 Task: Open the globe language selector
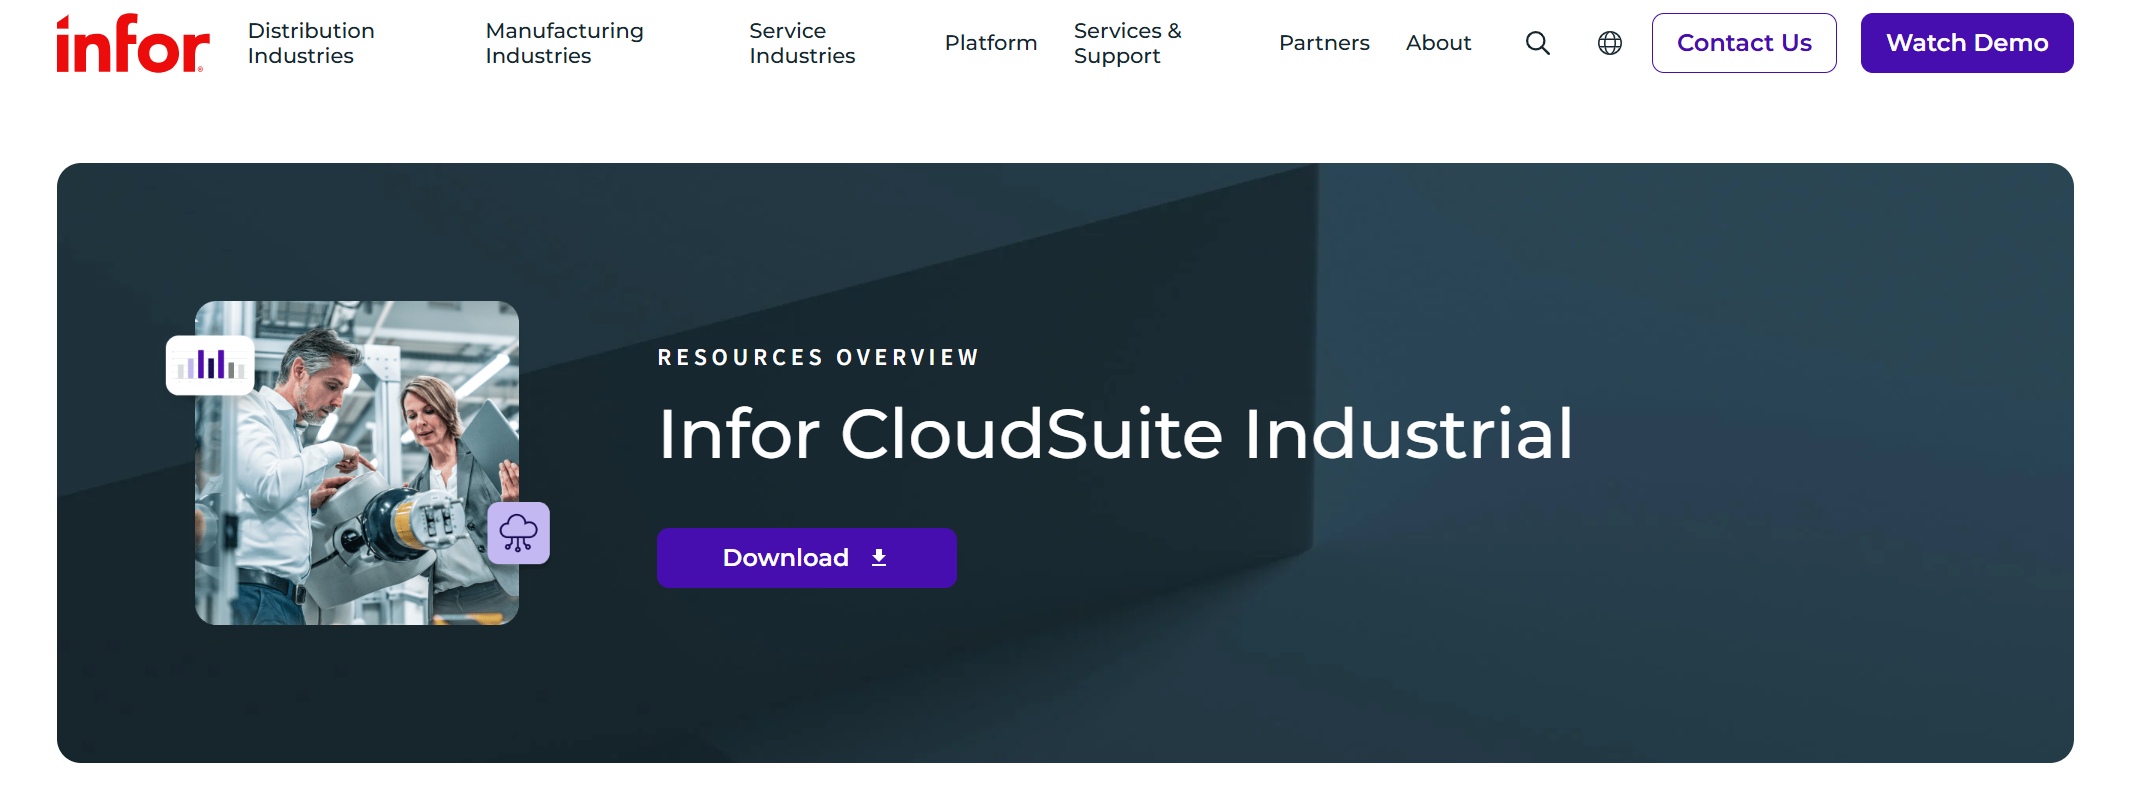coord(1610,43)
